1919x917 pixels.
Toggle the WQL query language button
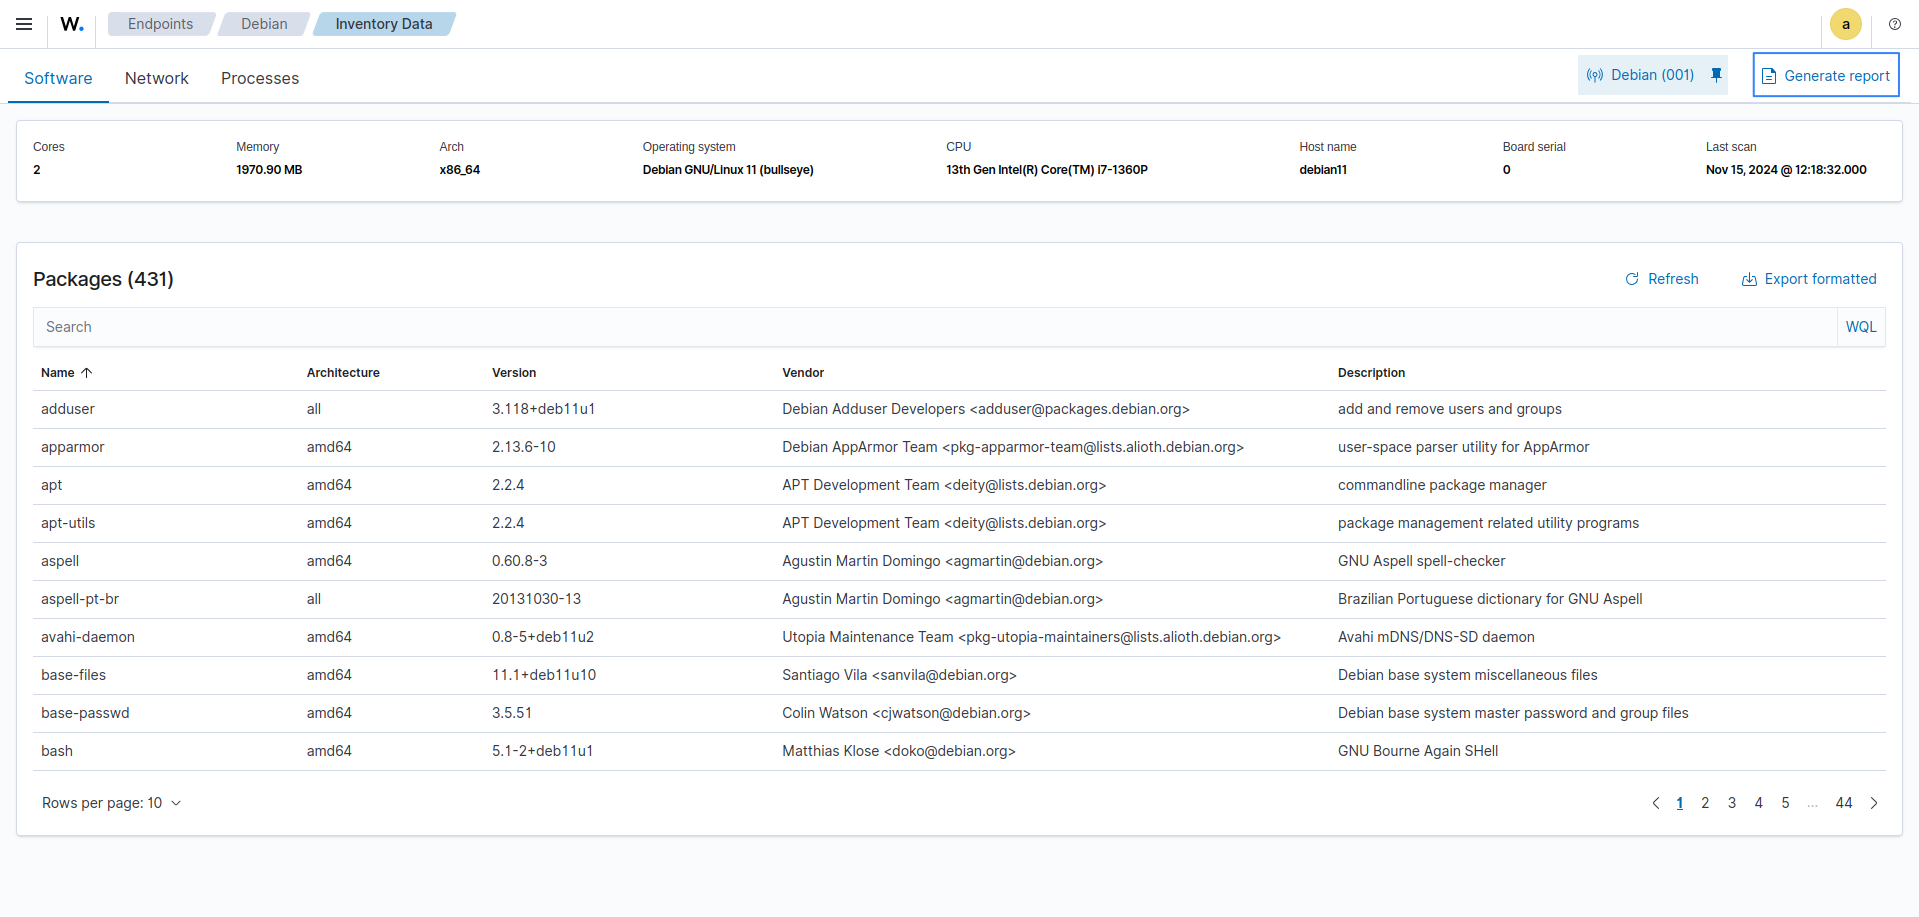coord(1861,327)
